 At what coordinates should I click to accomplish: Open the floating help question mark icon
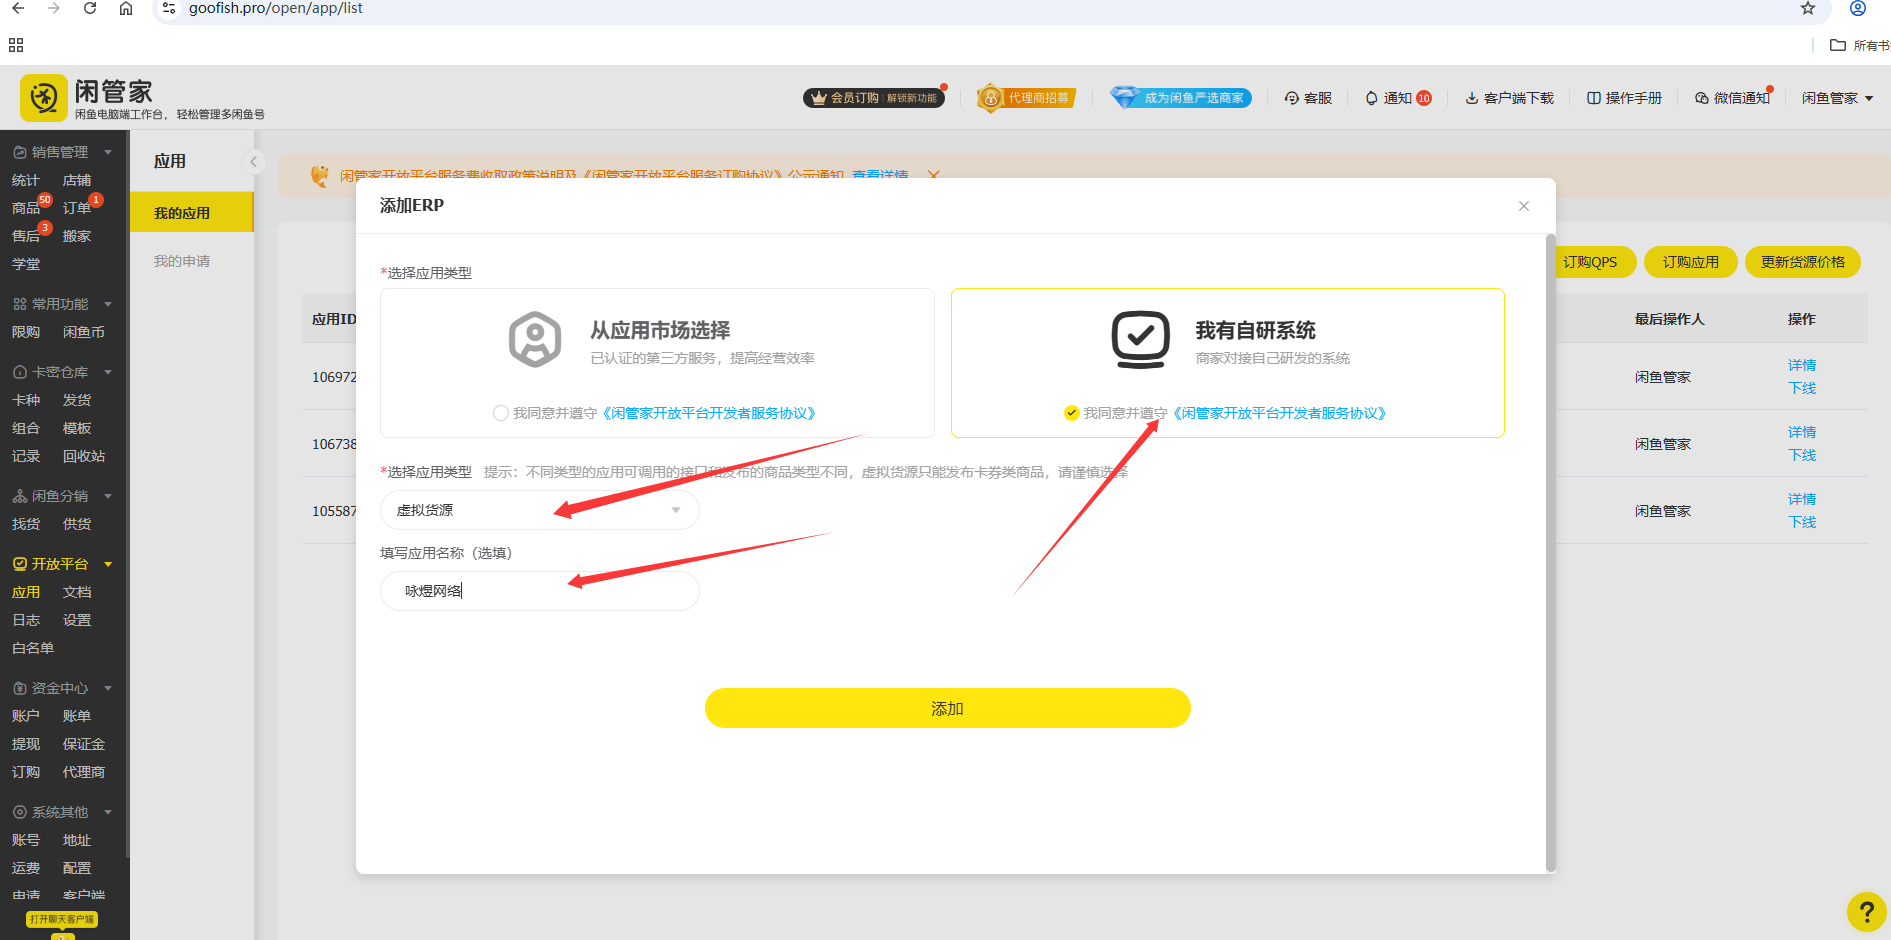(x=1866, y=911)
